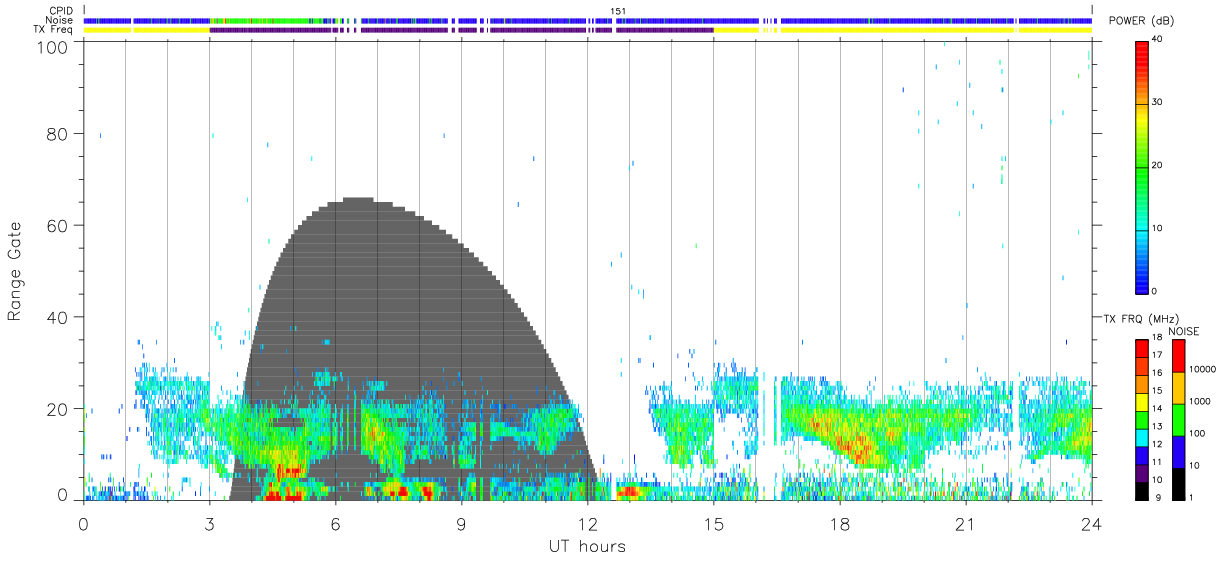Click the 40 label on power colorbar
Screen dimensions: 1228x567
click(x=1158, y=39)
